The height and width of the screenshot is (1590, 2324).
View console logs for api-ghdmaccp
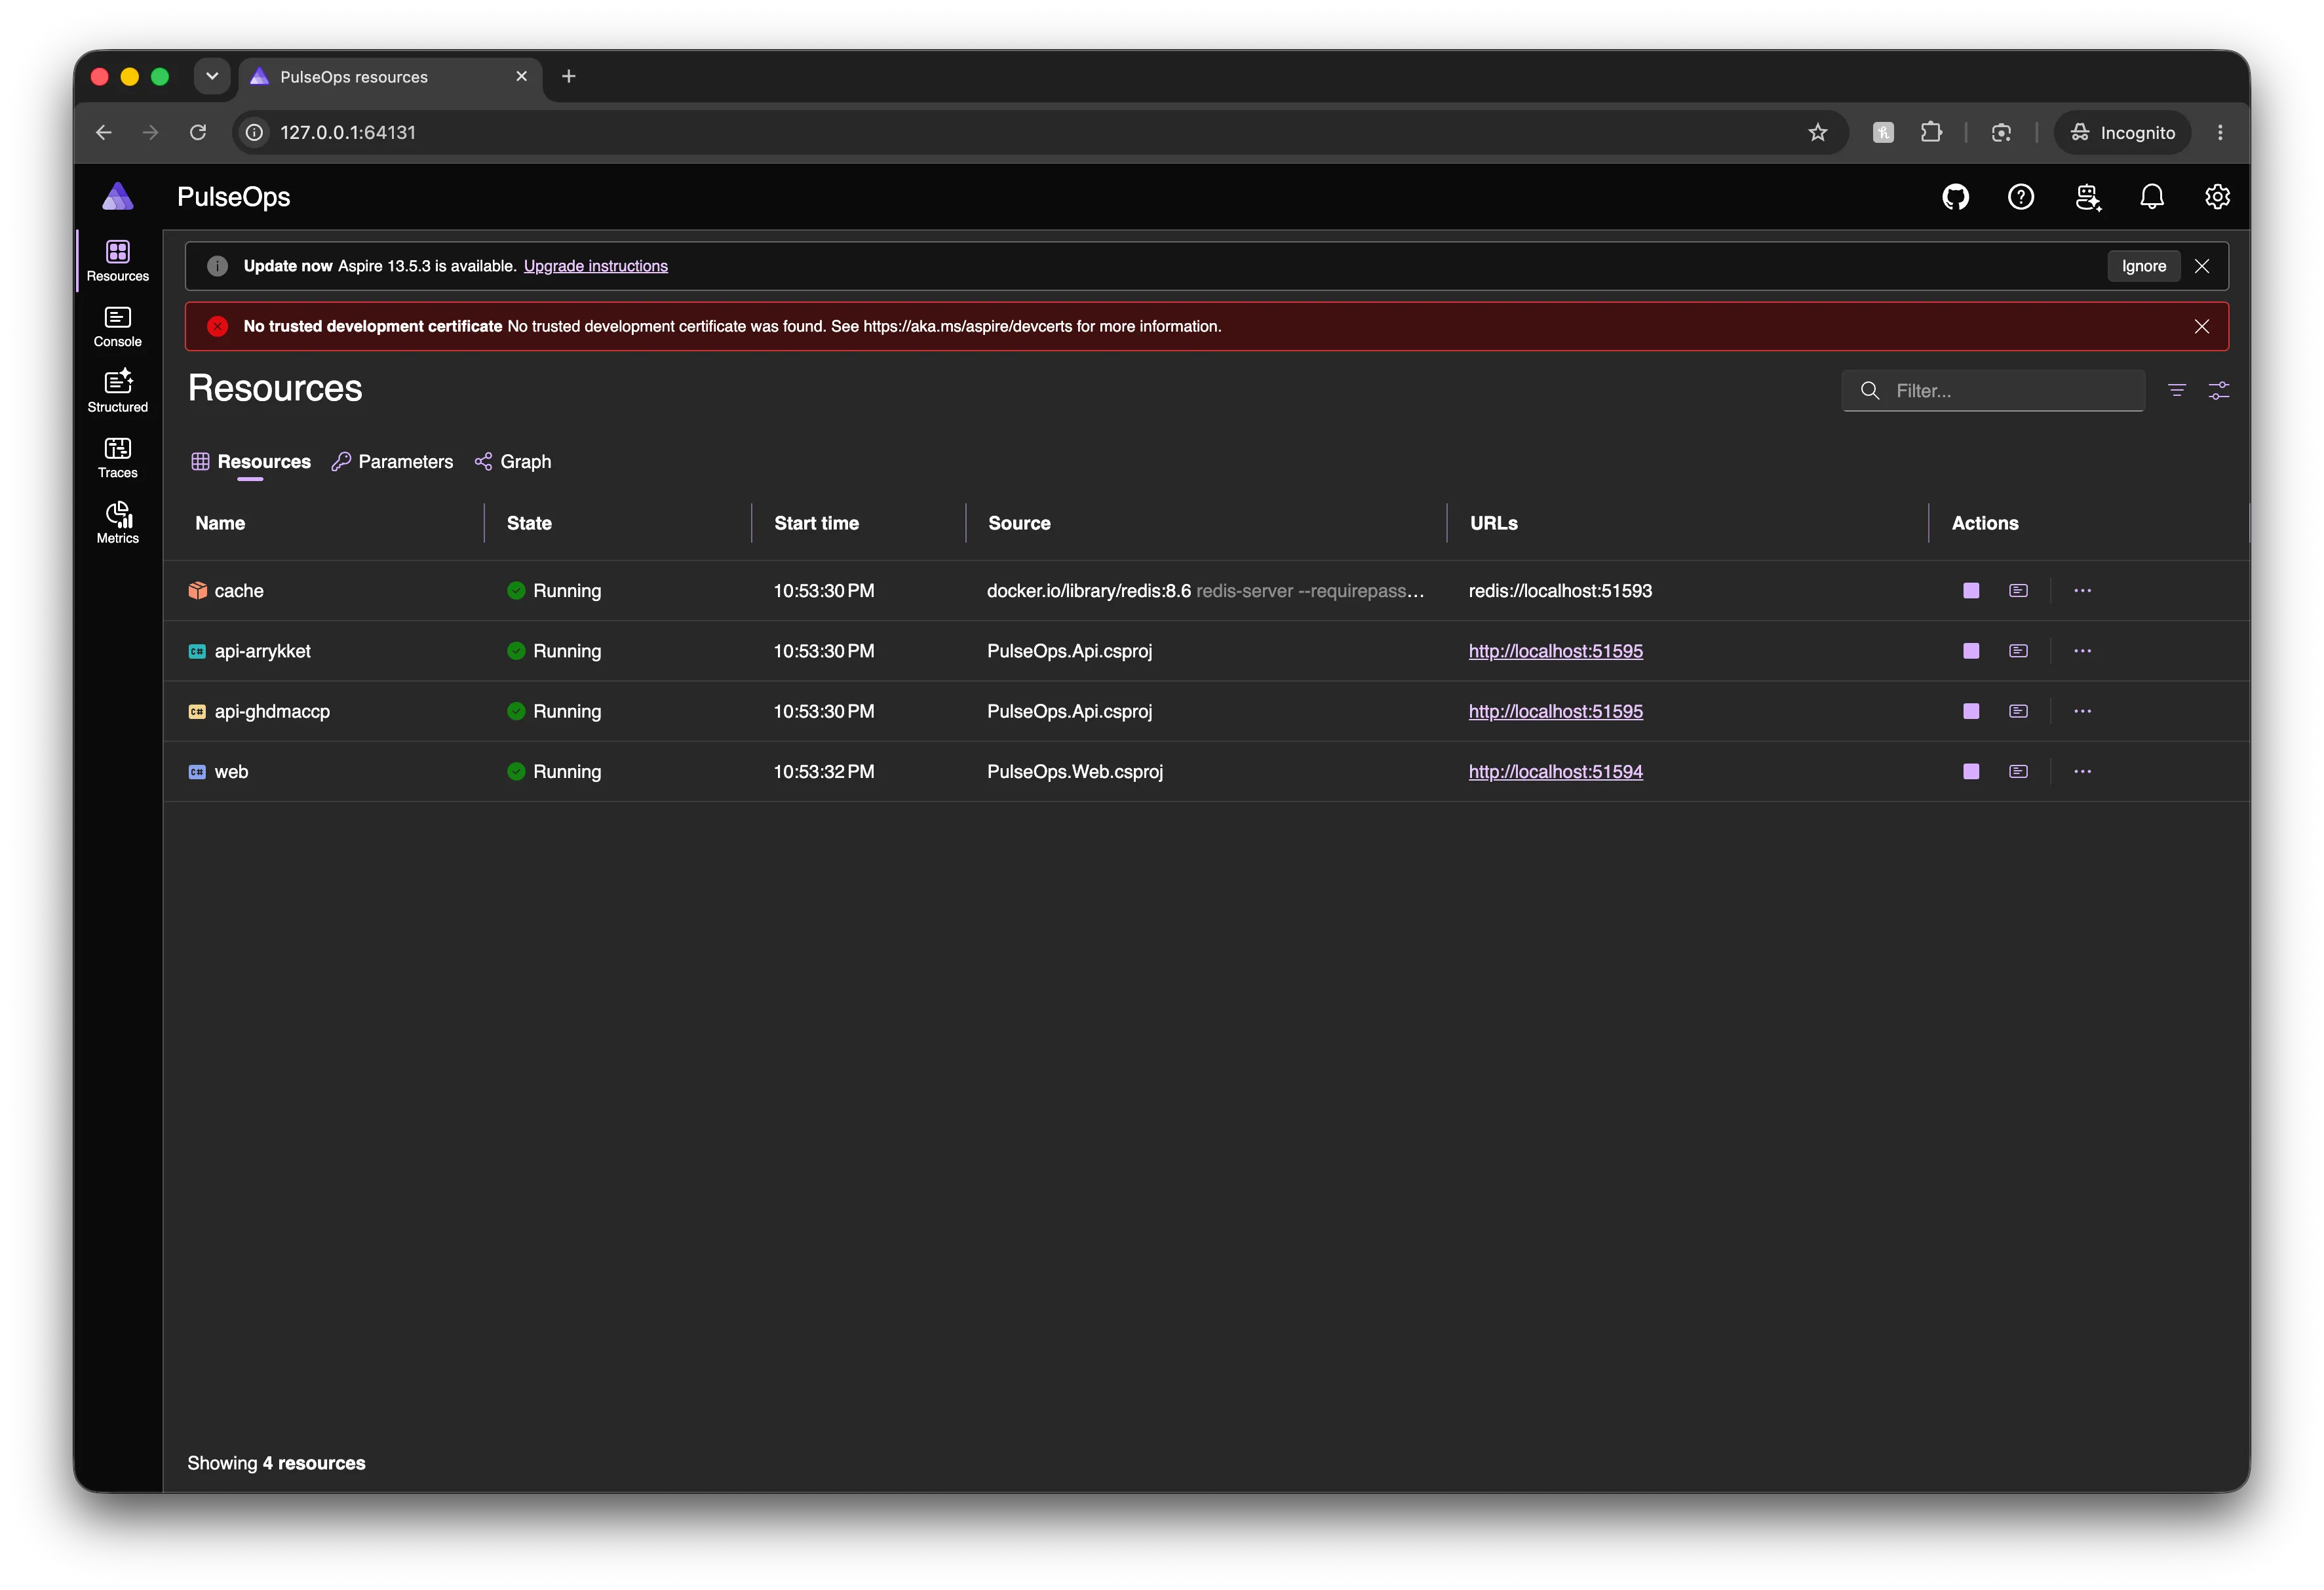(x=2018, y=711)
